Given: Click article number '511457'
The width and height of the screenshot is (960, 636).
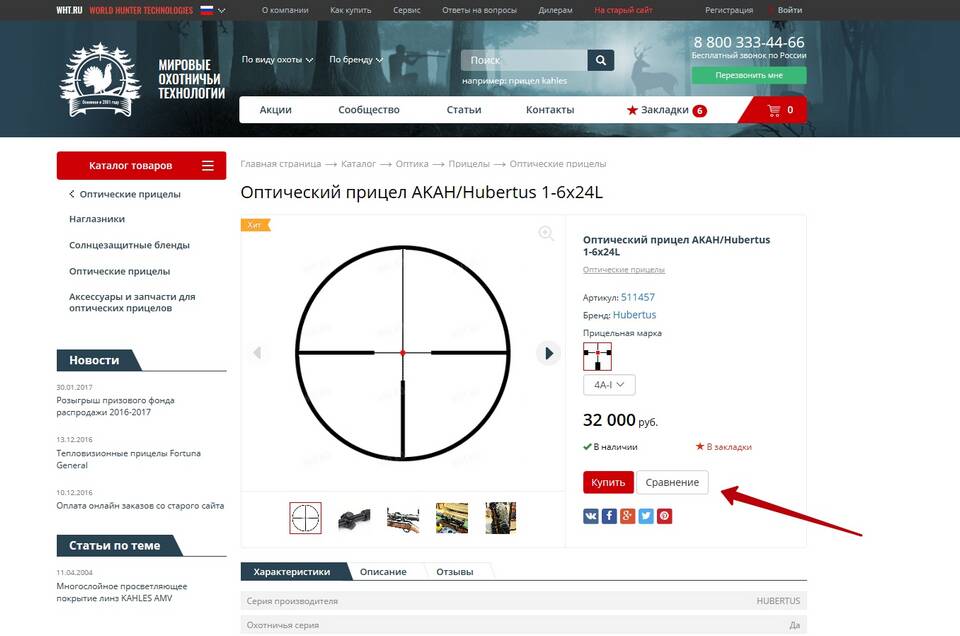Looking at the screenshot, I should tap(638, 297).
